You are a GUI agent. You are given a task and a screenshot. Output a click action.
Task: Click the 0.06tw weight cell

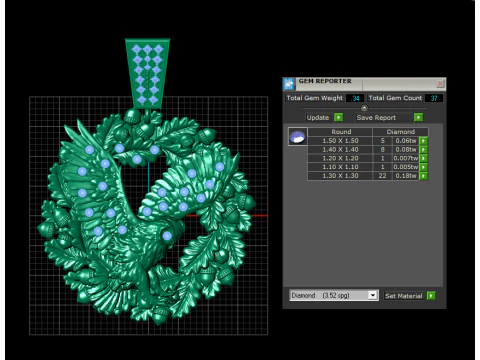tap(406, 141)
